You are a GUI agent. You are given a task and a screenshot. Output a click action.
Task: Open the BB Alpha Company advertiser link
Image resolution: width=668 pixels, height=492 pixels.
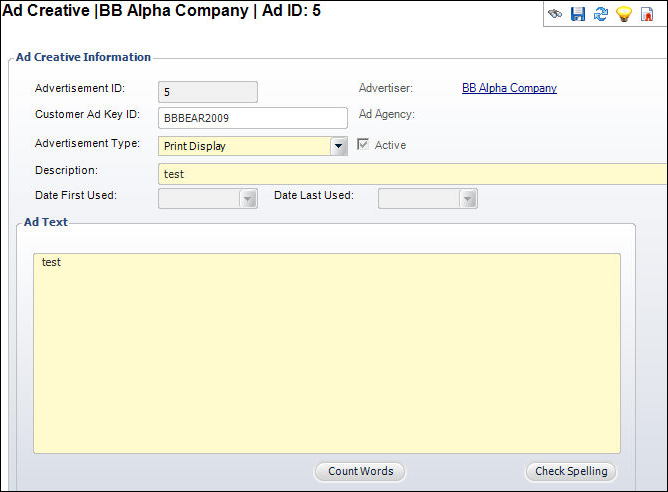[x=509, y=88]
